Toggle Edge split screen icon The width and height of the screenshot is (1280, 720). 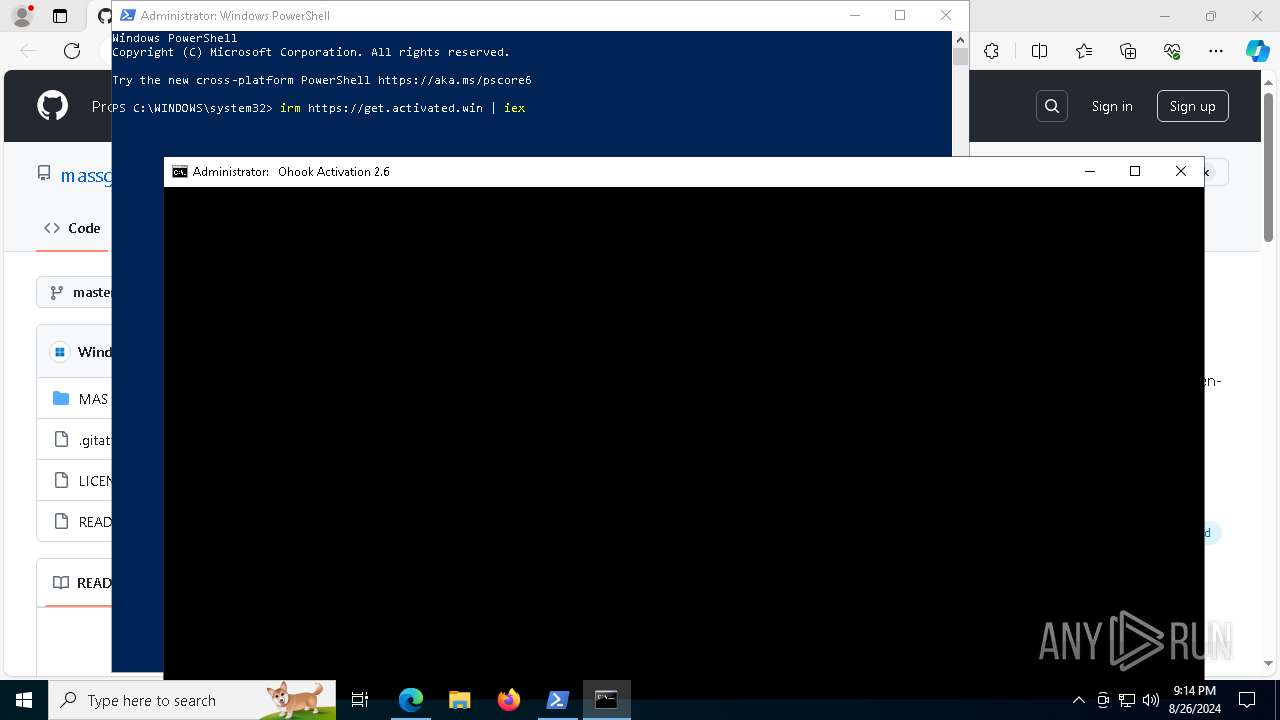(1039, 51)
